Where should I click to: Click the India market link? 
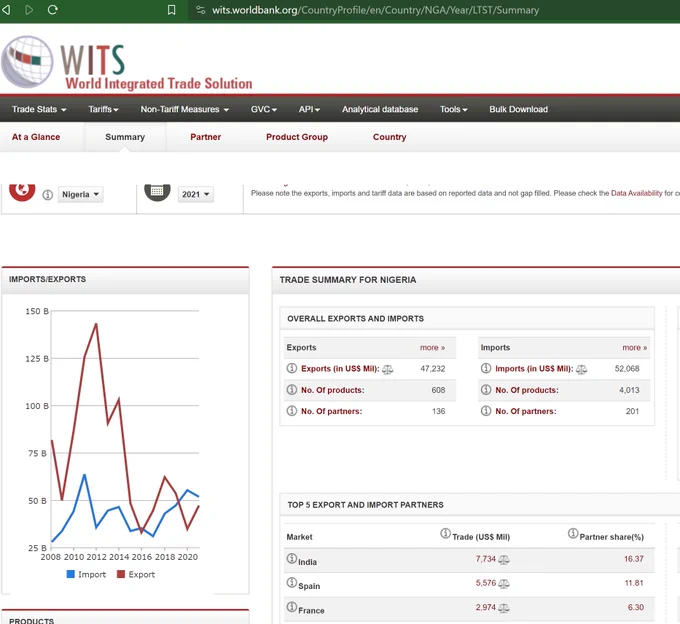point(307,562)
